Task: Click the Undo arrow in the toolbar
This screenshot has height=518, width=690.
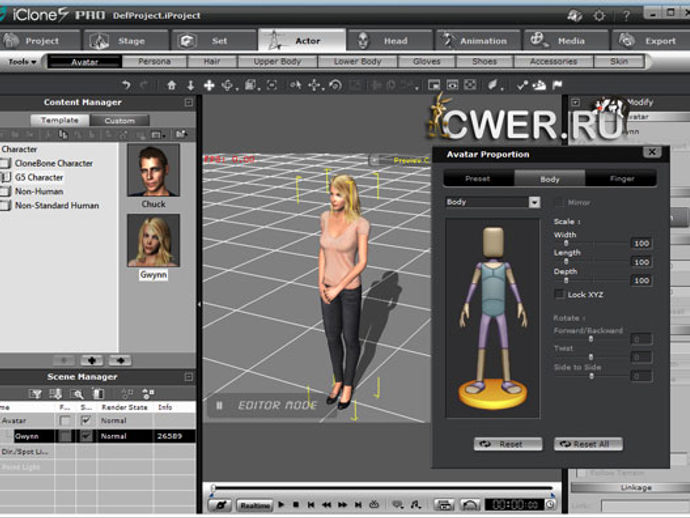Action: [x=126, y=85]
